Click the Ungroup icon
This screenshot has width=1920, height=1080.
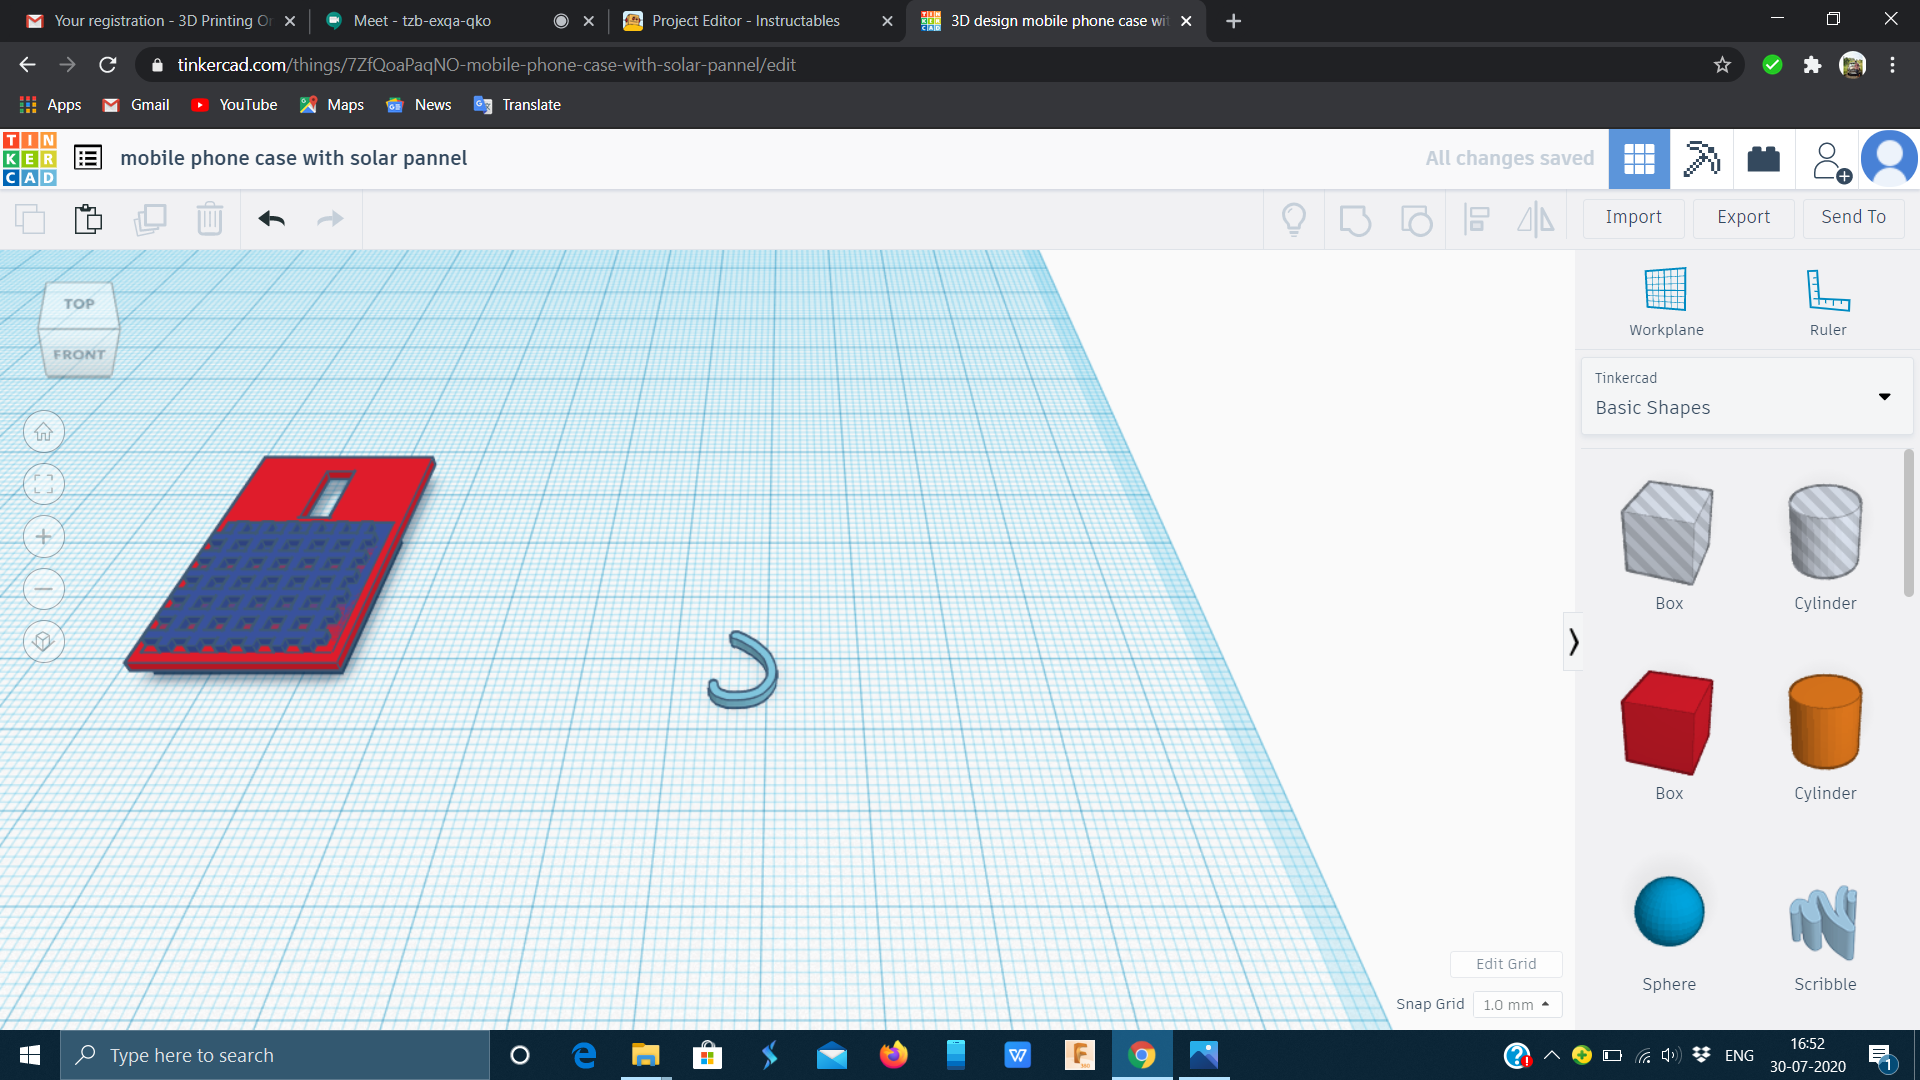1416,219
